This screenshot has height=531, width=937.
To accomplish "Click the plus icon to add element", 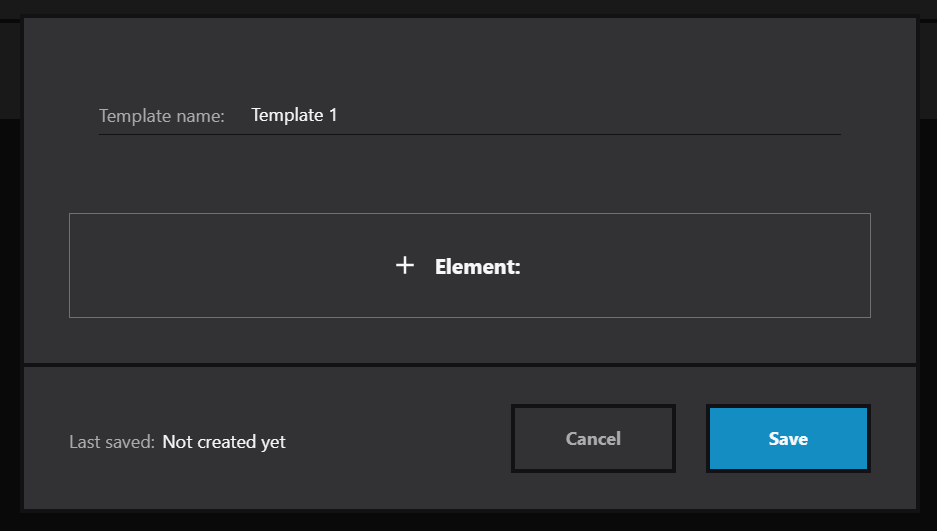I will click(x=405, y=265).
